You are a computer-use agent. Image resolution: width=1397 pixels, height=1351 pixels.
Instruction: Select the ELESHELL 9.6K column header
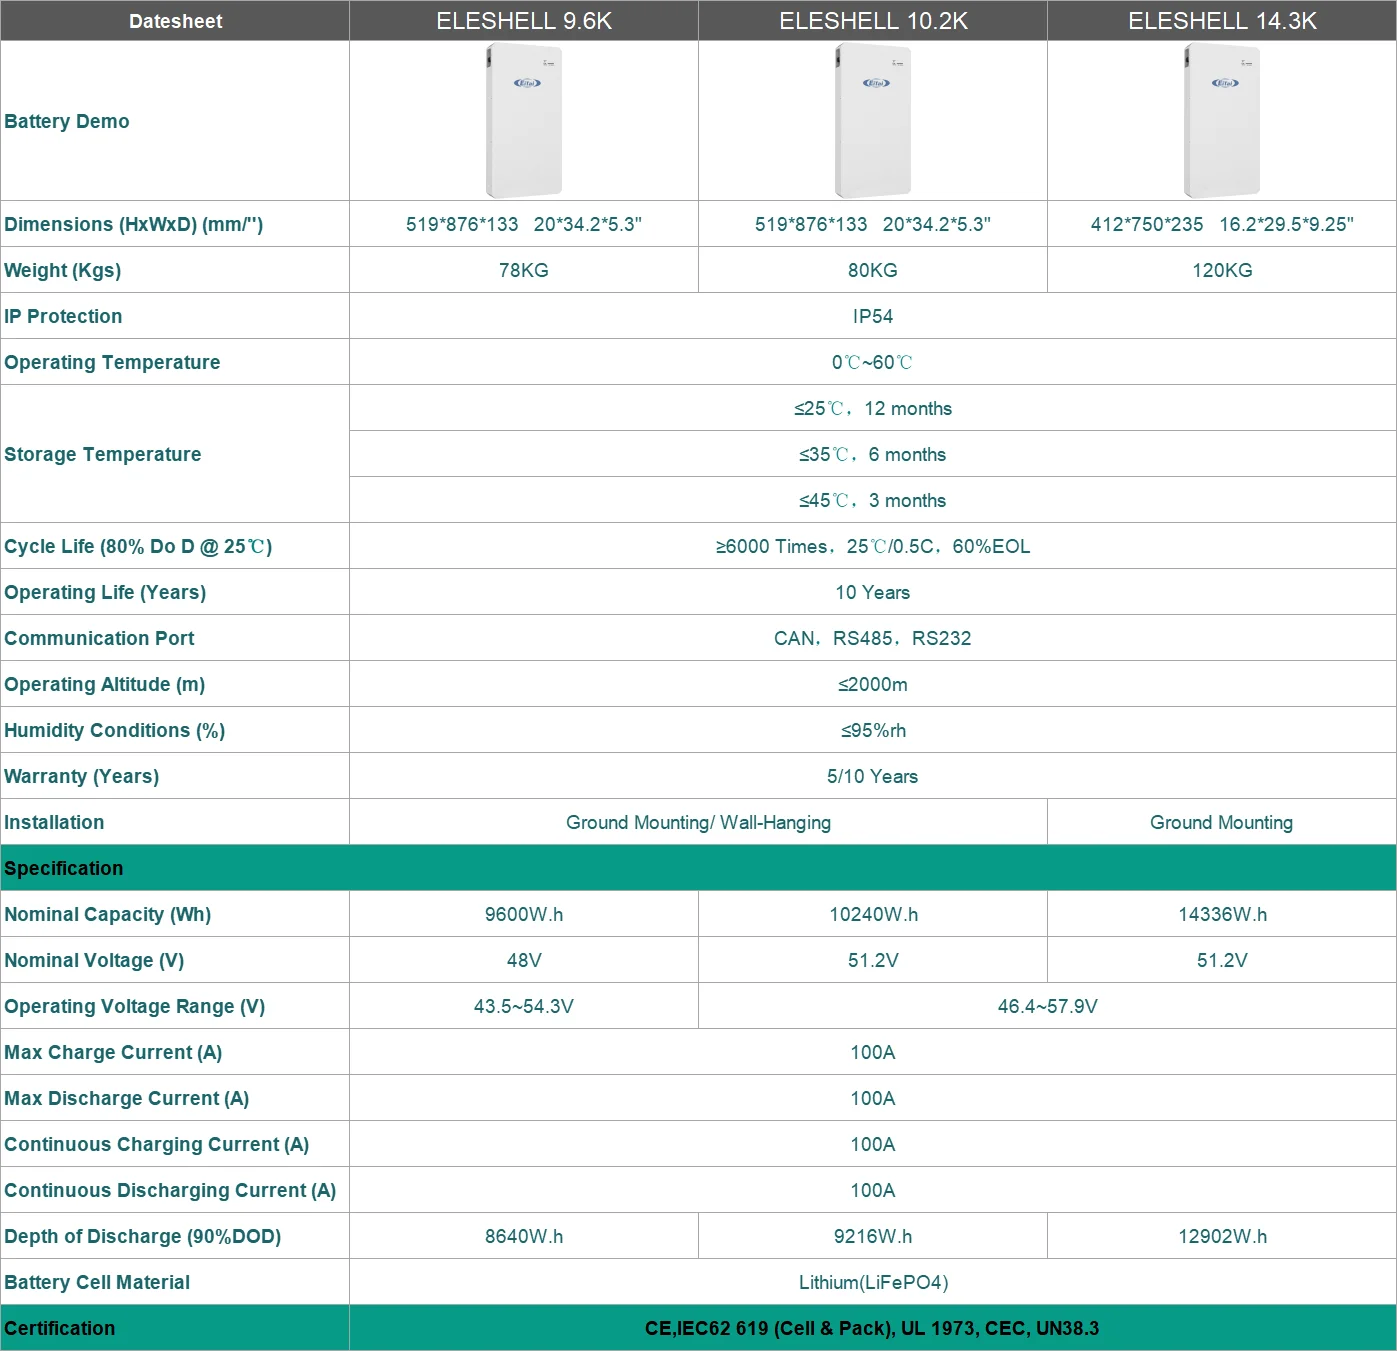click(523, 21)
